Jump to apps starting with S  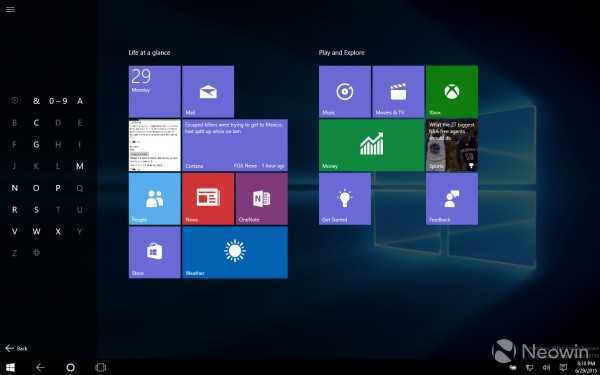(x=36, y=210)
